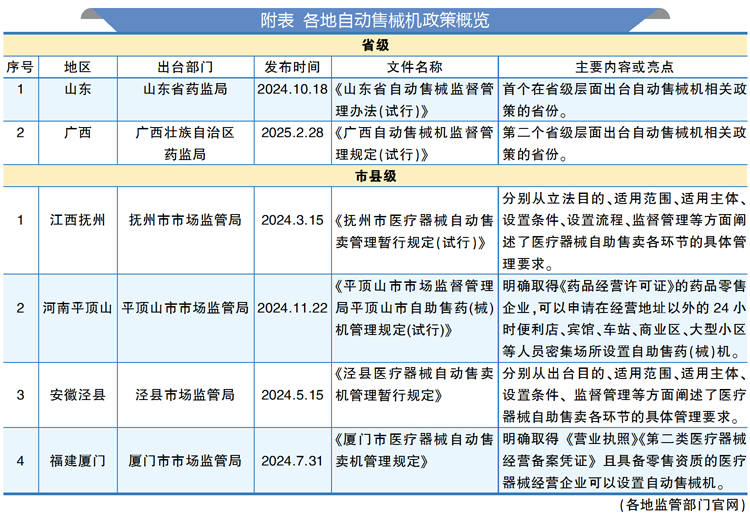The width and height of the screenshot is (750, 517).
Task: Click the description starting 分别从立法目的
Action: pos(624,231)
